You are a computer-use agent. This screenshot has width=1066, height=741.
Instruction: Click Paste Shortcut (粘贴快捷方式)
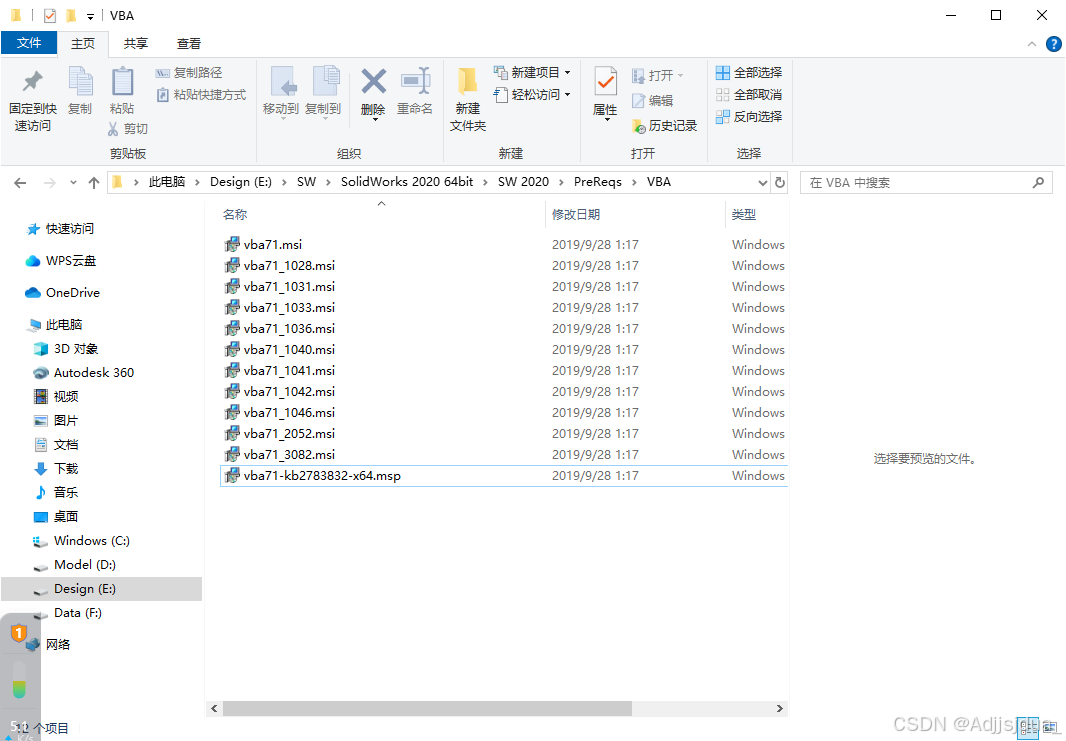[x=201, y=94]
